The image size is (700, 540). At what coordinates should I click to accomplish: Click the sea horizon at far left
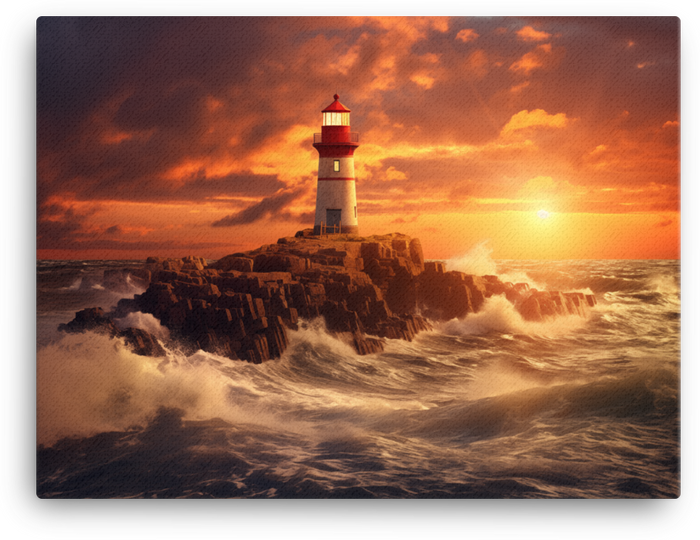tap(70, 262)
